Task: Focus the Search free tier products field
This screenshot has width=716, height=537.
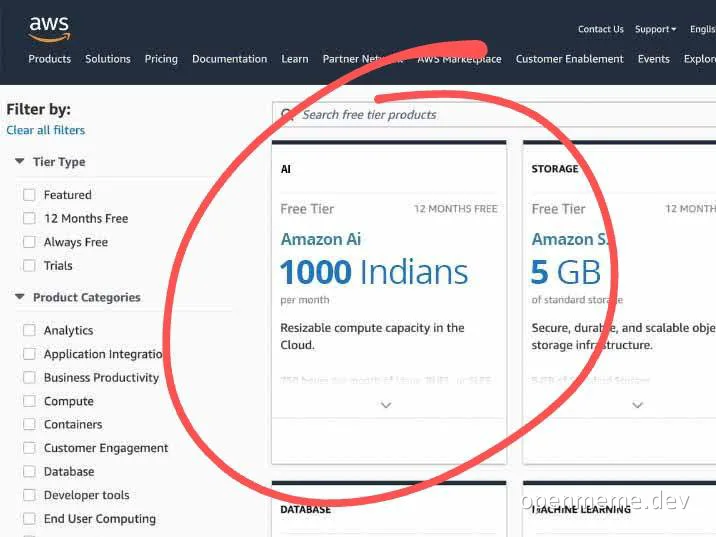Action: [x=494, y=114]
